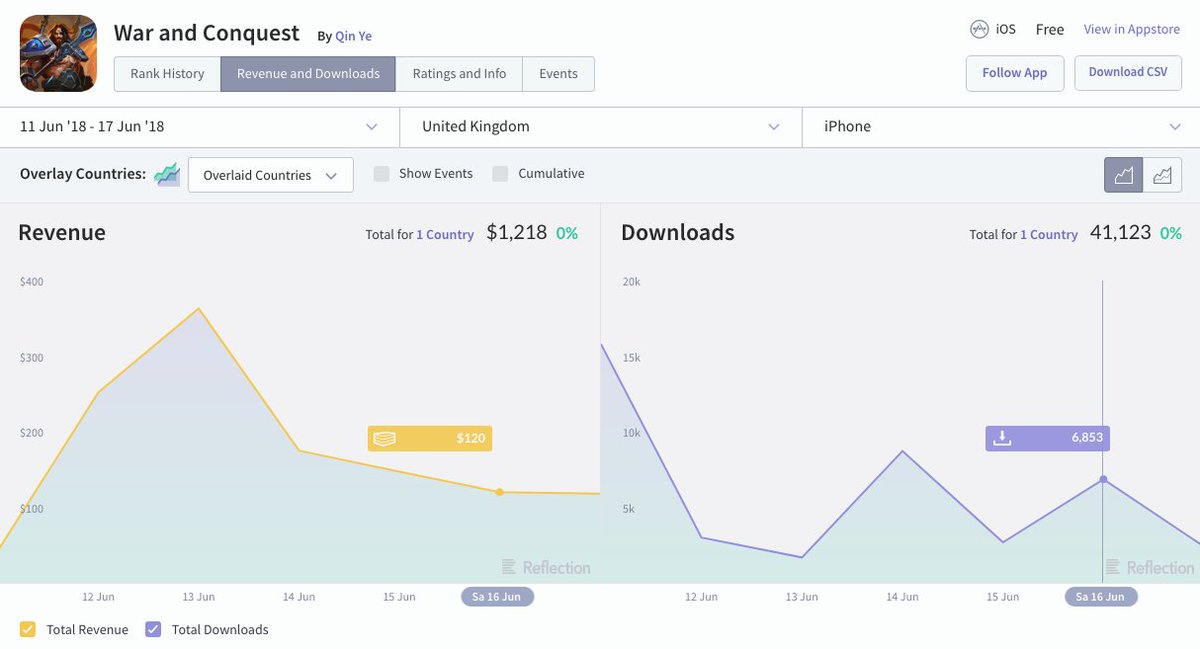The width and height of the screenshot is (1200, 649).
Task: Click the Free price label
Action: click(1050, 30)
